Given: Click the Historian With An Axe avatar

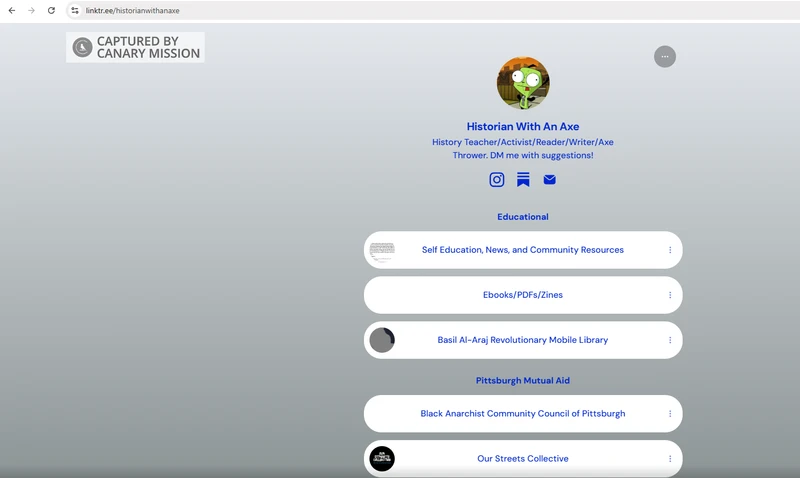Looking at the screenshot, I should click(523, 83).
